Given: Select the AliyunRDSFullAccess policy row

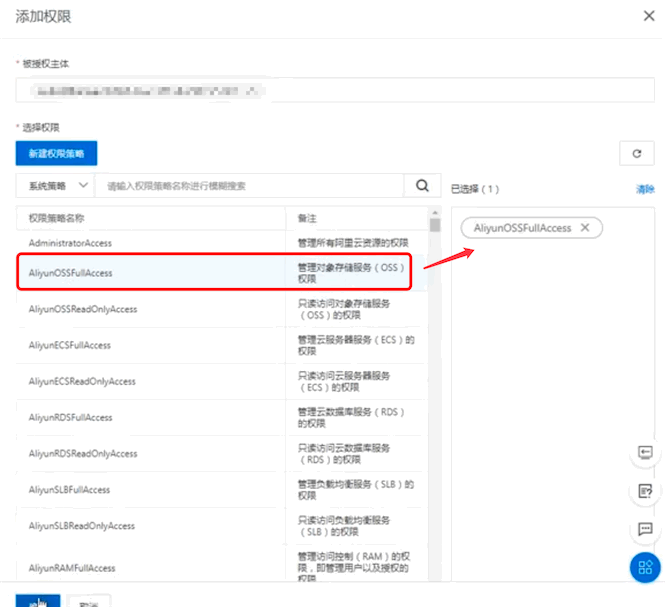Looking at the screenshot, I should pyautogui.click(x=221, y=417).
